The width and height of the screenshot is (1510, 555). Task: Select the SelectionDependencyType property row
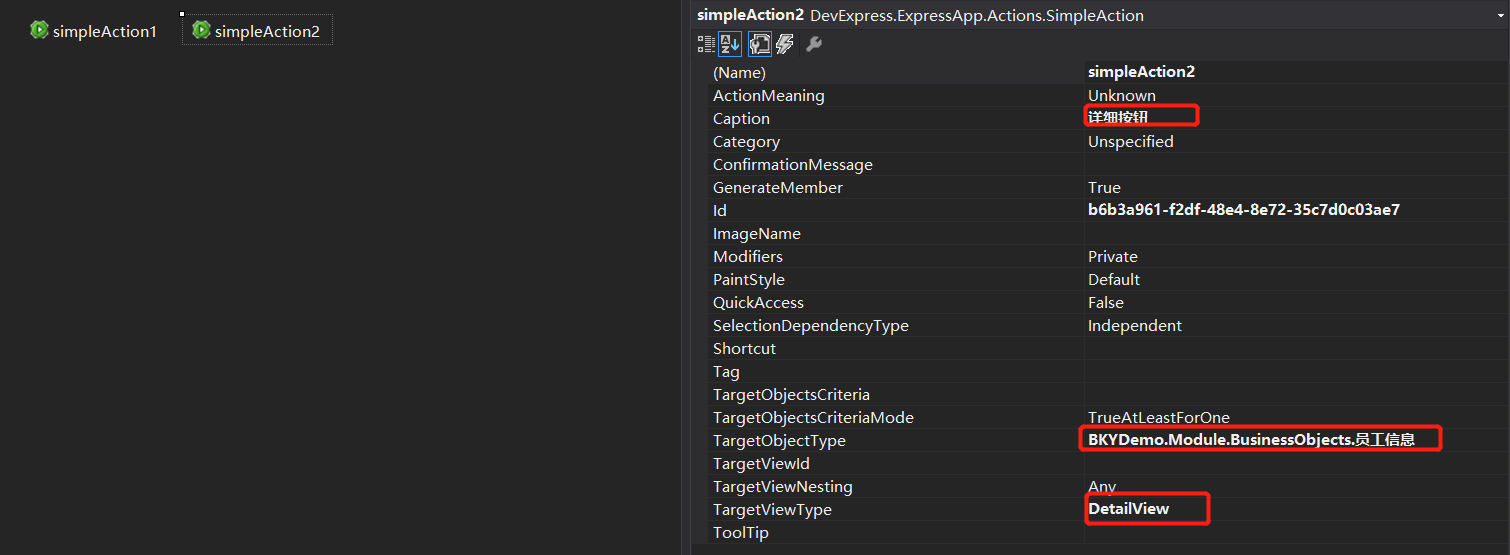pyautogui.click(x=810, y=325)
